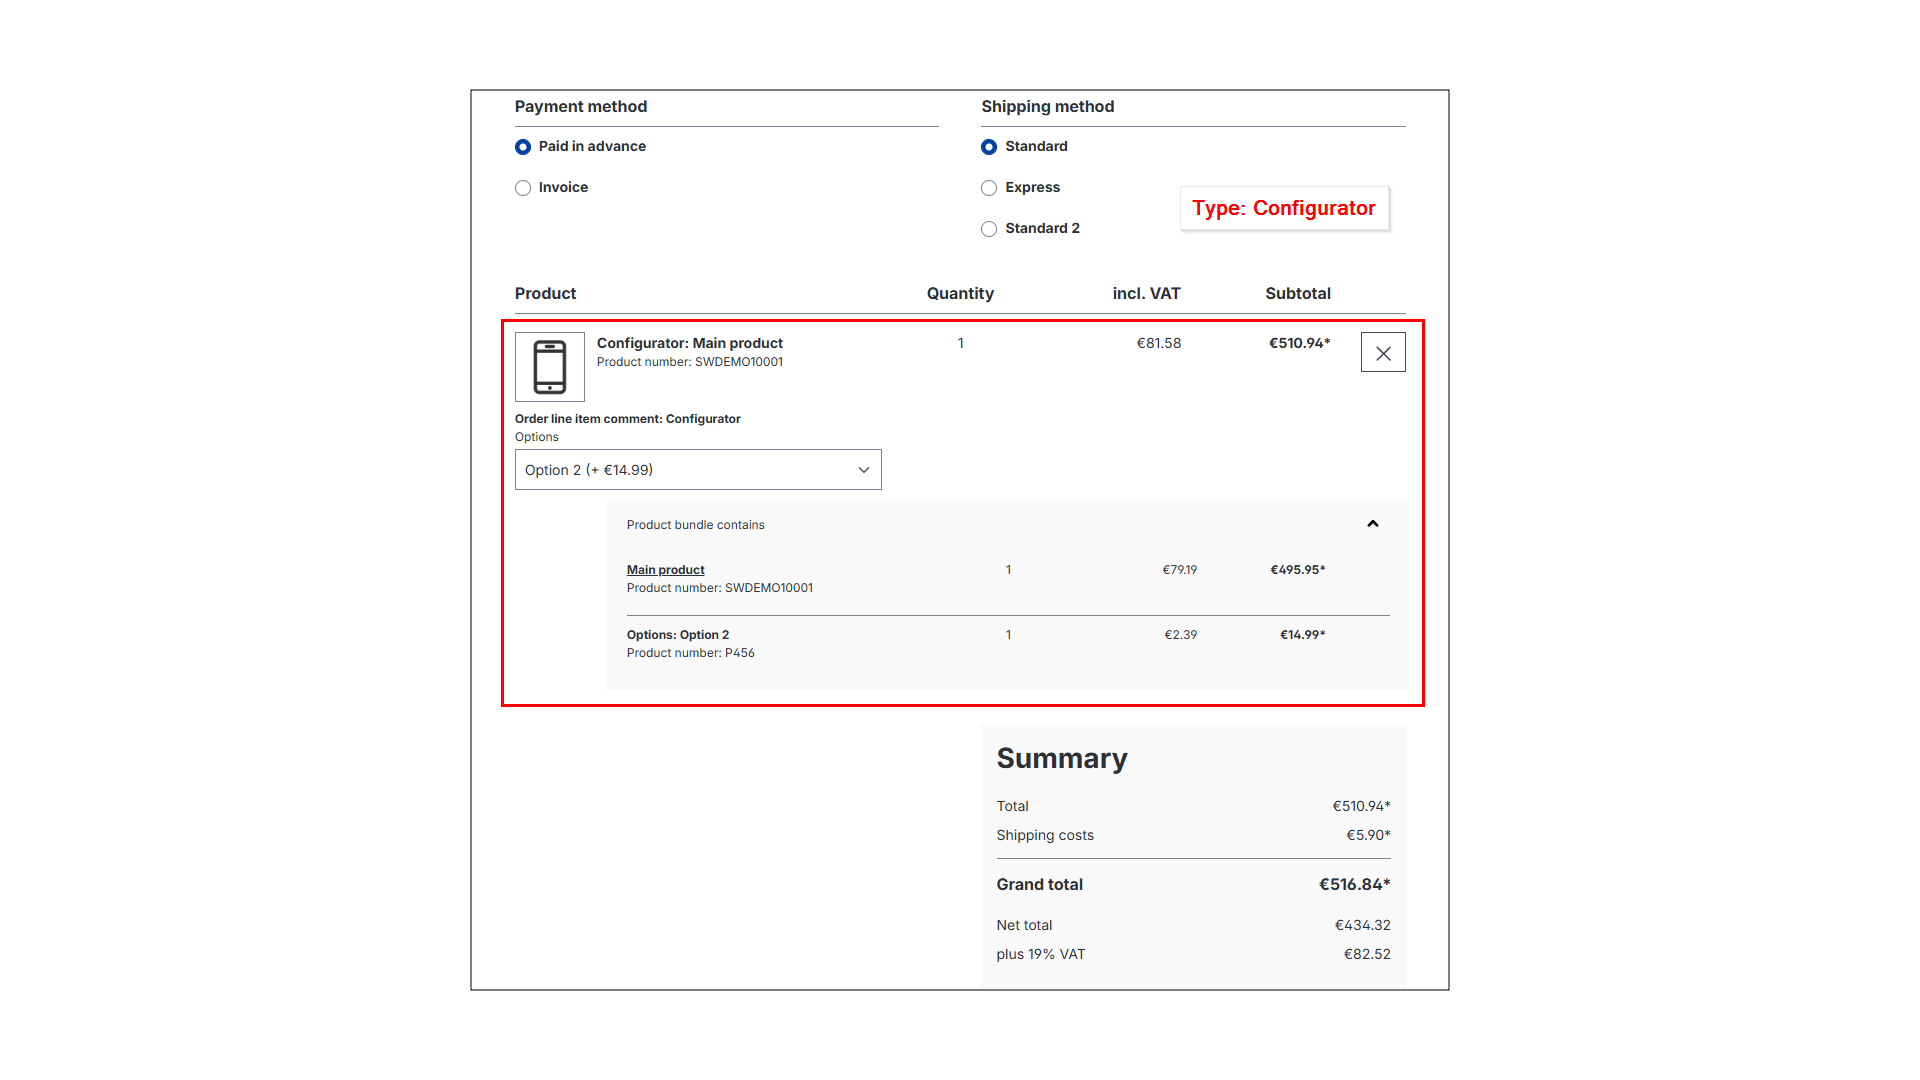Collapse the Product bundle contains section
Viewport: 1920px width, 1080px height.
tap(1372, 524)
